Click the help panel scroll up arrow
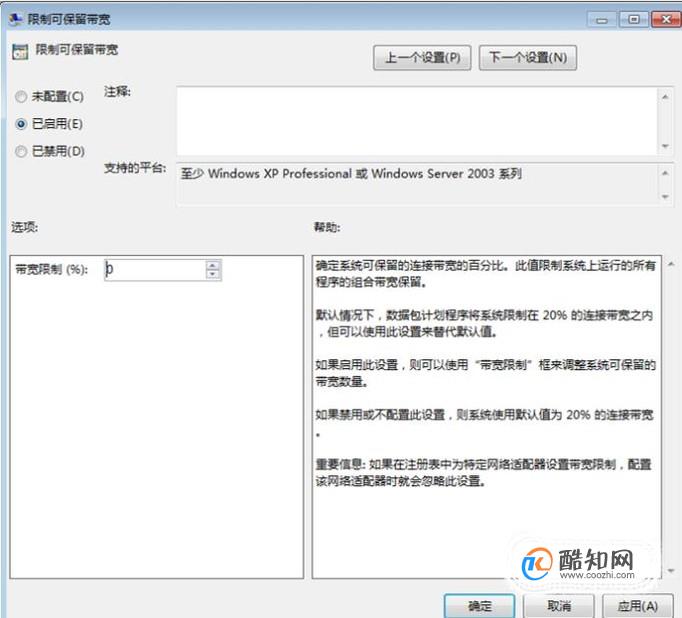This screenshot has height=618, width=682. pyautogui.click(x=671, y=264)
